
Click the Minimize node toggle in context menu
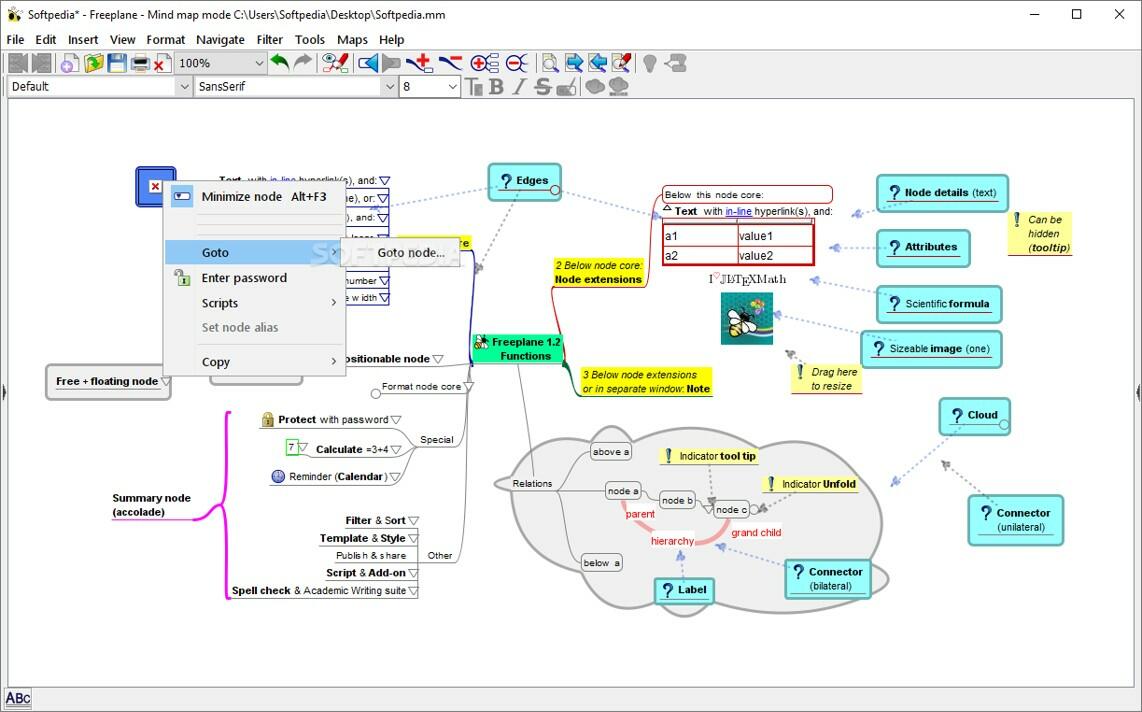point(241,196)
